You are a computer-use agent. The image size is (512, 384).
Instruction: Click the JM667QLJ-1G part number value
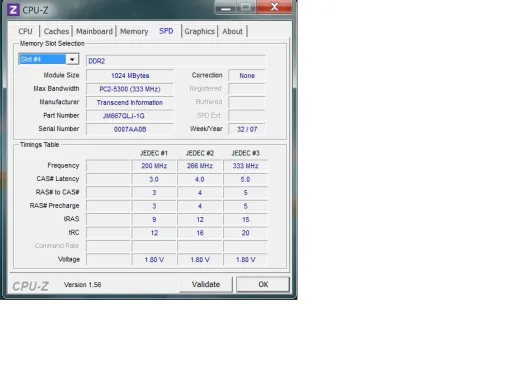[x=130, y=116]
